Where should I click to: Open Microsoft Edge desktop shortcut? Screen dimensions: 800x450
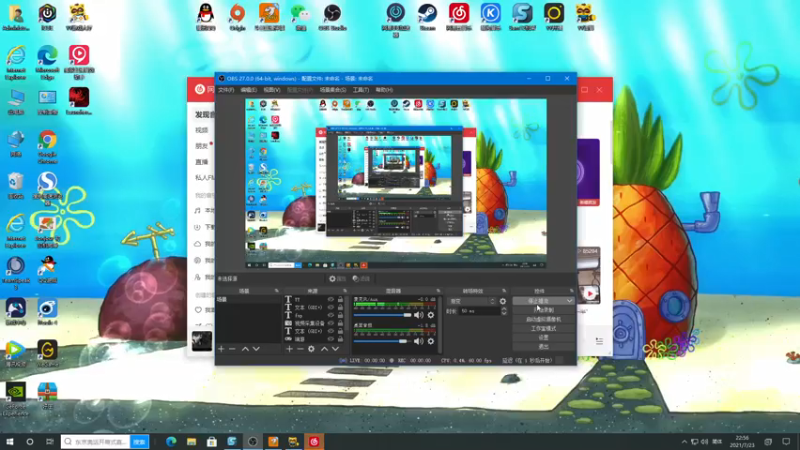(x=47, y=62)
